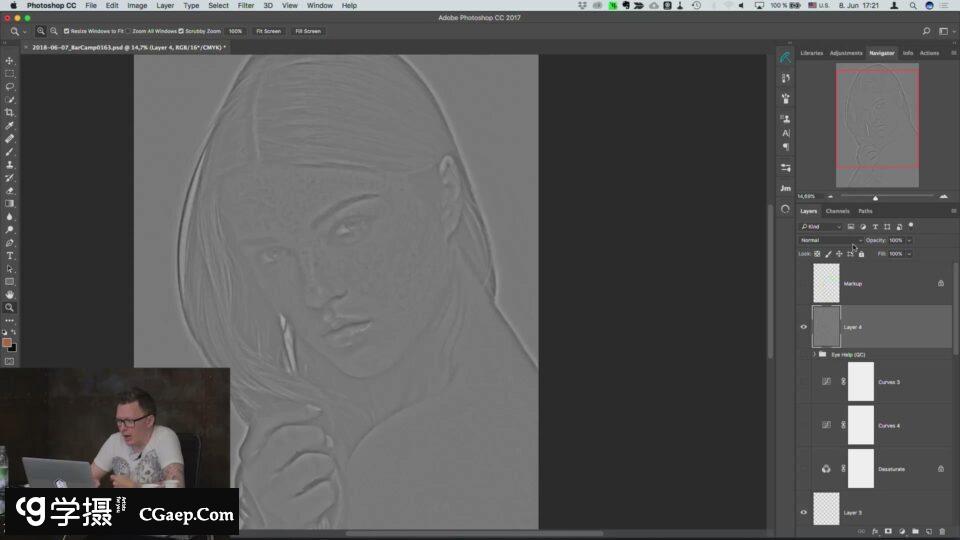Disable the Scrubby Zoom checkbox

181,31
